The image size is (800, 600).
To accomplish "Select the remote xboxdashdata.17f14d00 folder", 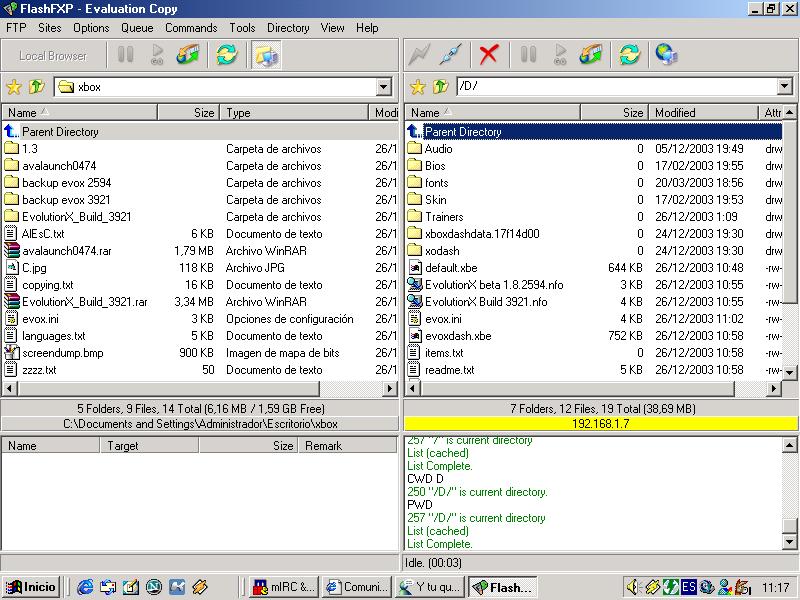I will tap(482, 234).
